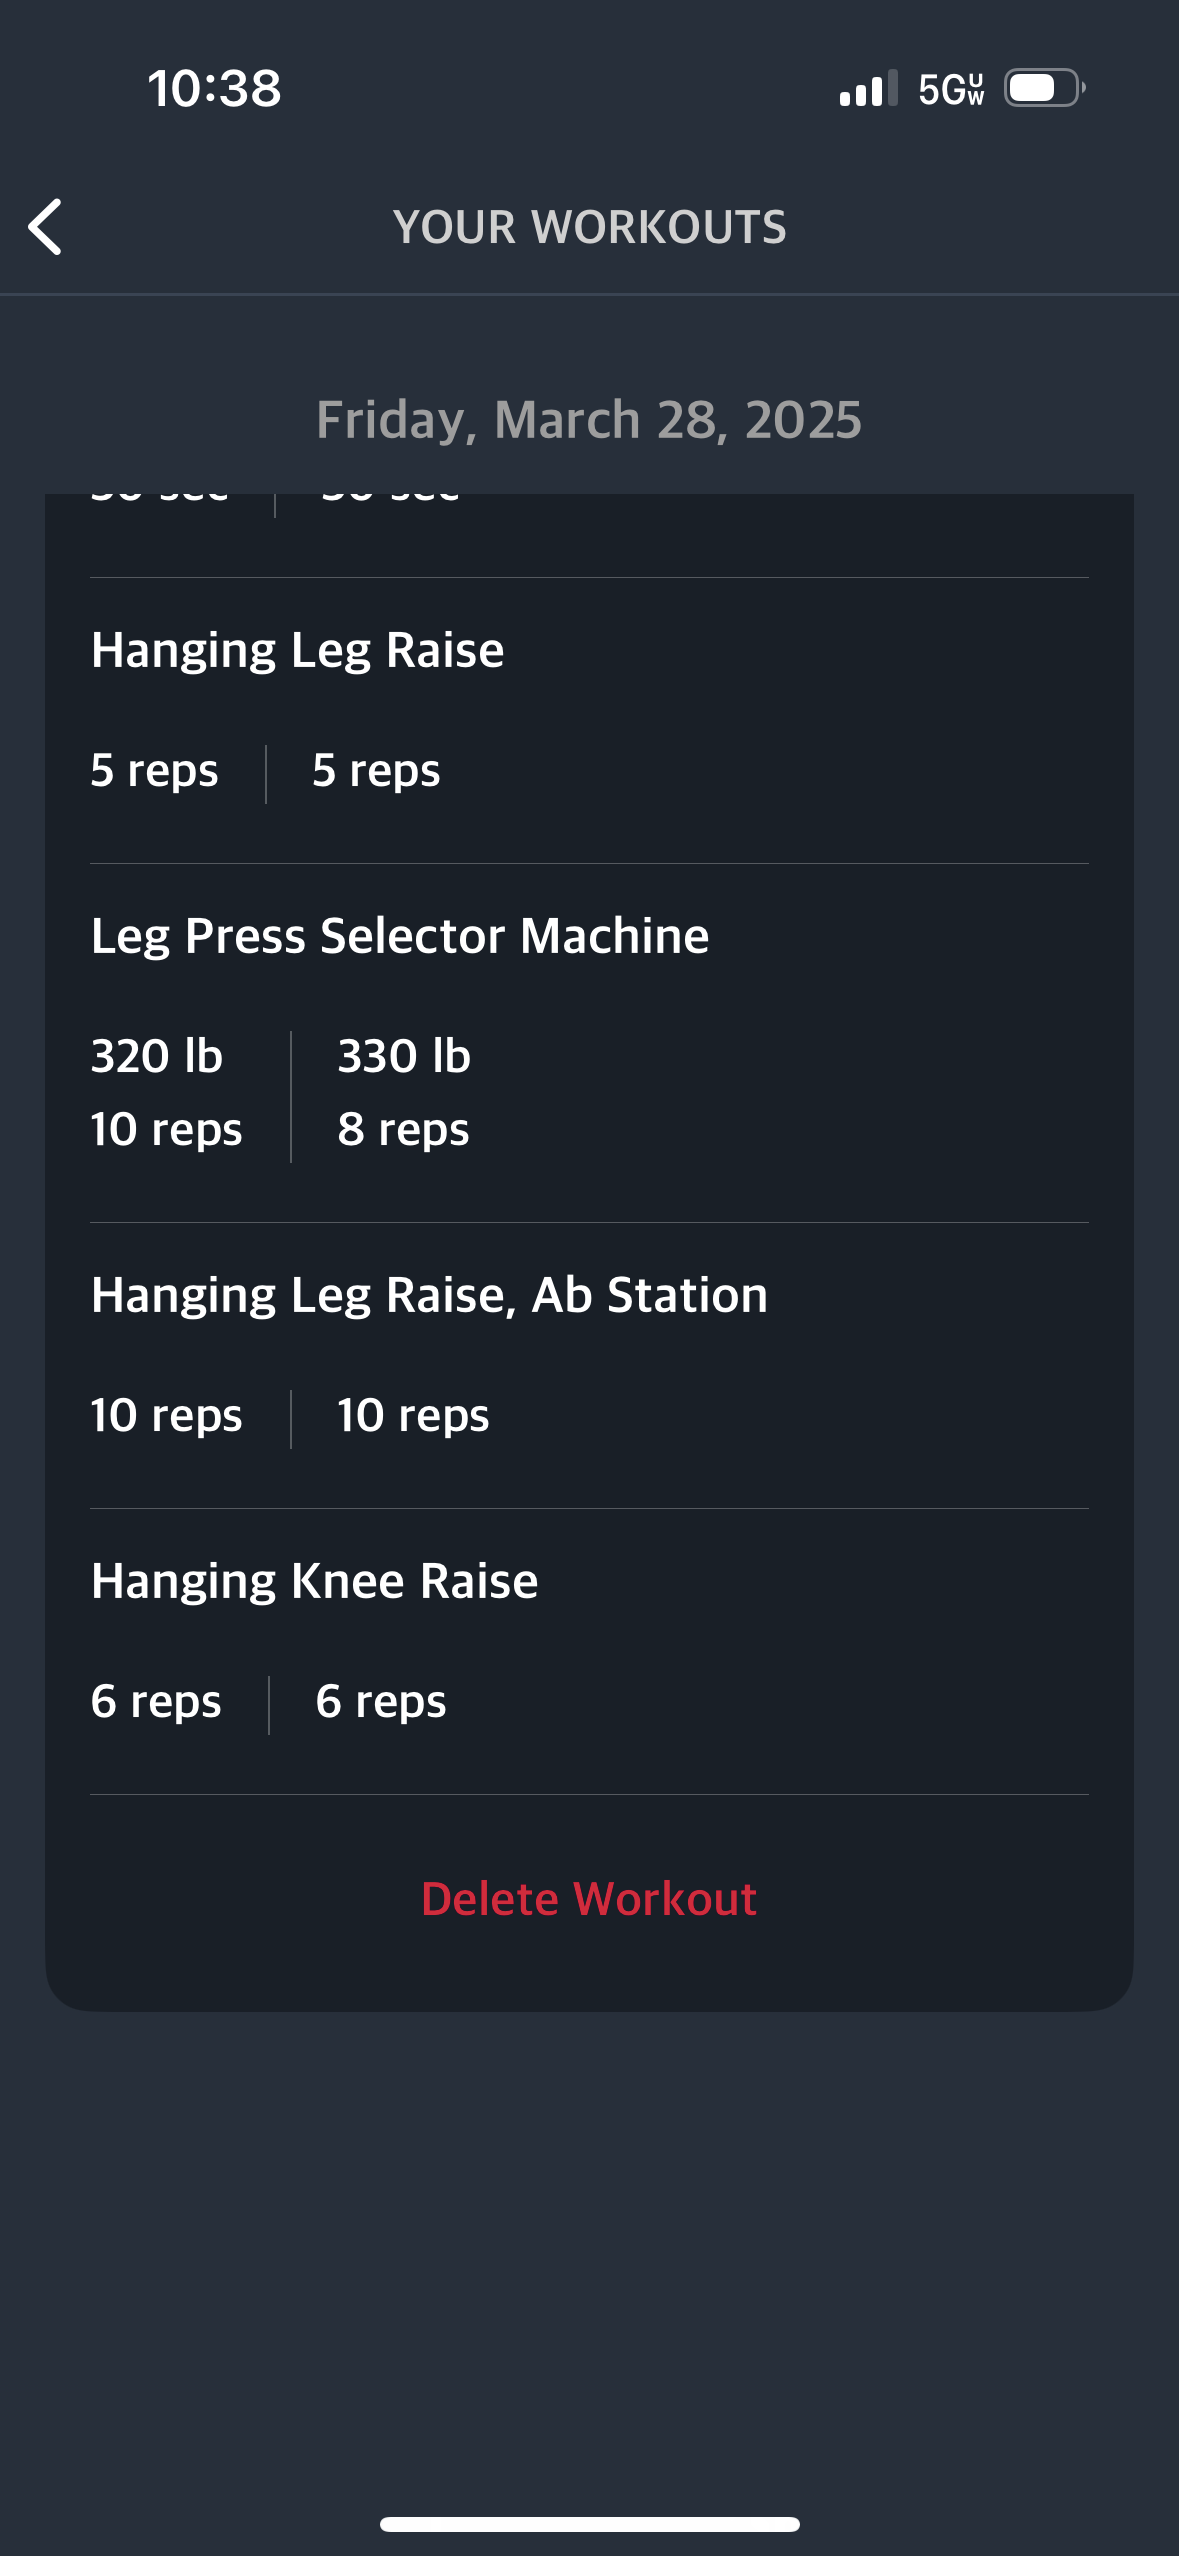The width and height of the screenshot is (1179, 2556).
Task: Open the Hanging Leg Raise exercise
Action: (x=297, y=650)
